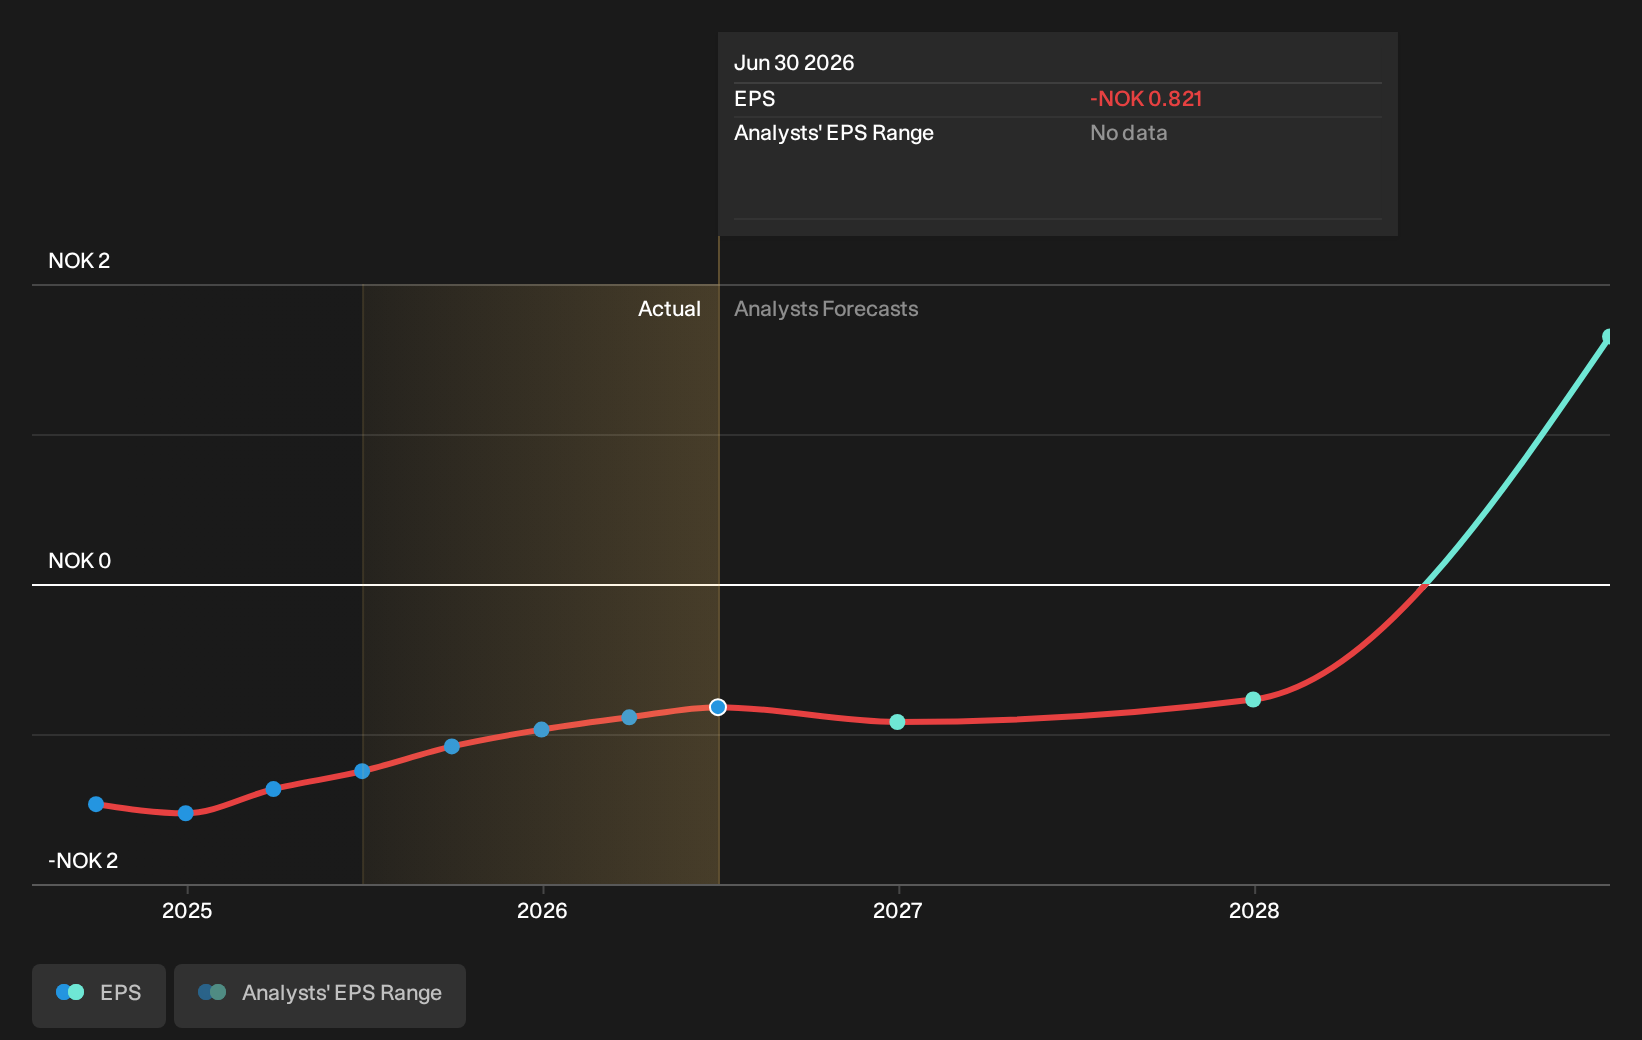The height and width of the screenshot is (1040, 1642).
Task: Click the 'Actual' region label
Action: tap(669, 309)
